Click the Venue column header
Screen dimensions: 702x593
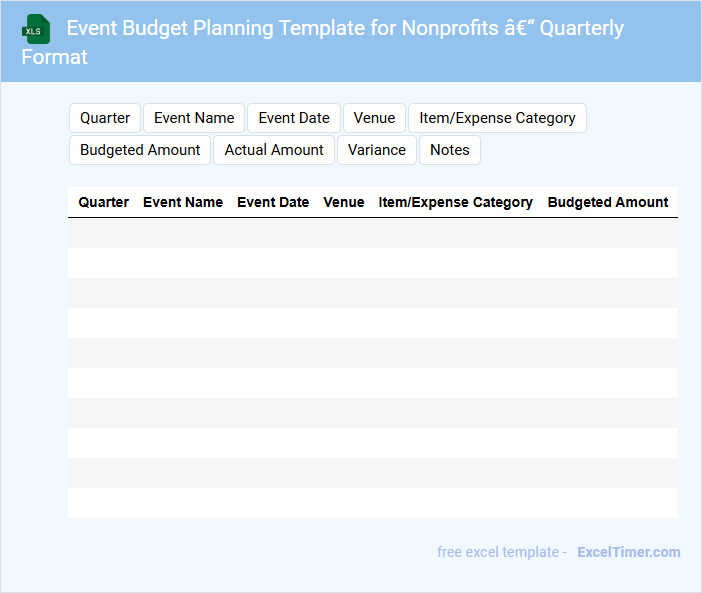coord(344,202)
